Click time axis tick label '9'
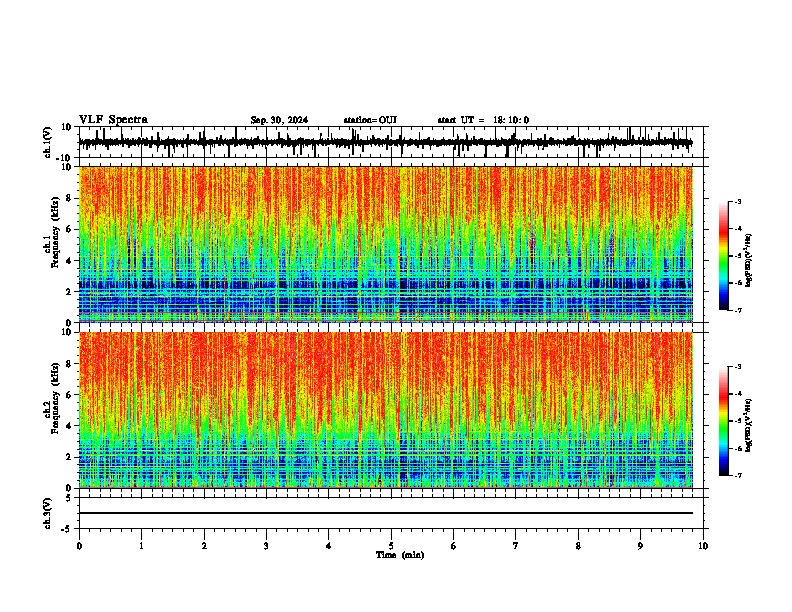Screen dimensions: 792x612 click(640, 546)
